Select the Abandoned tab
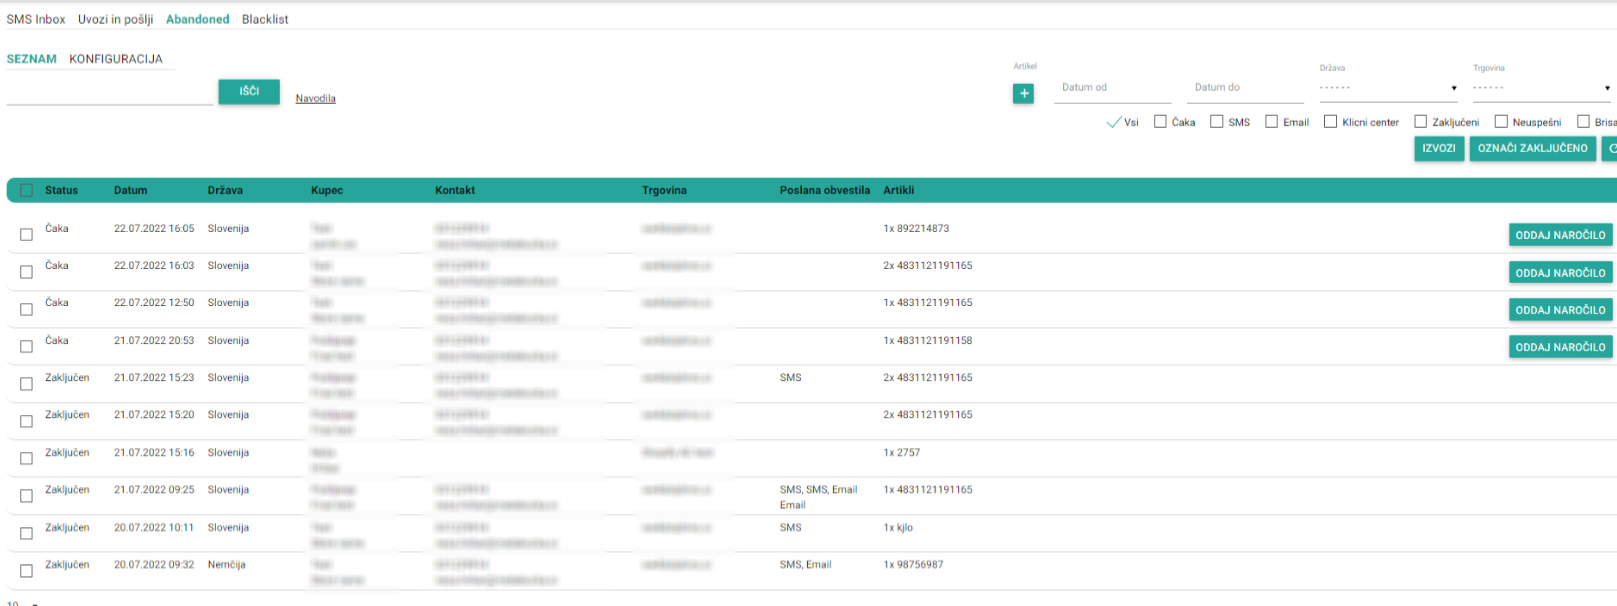Screen dimensions: 1617x606 (198, 19)
